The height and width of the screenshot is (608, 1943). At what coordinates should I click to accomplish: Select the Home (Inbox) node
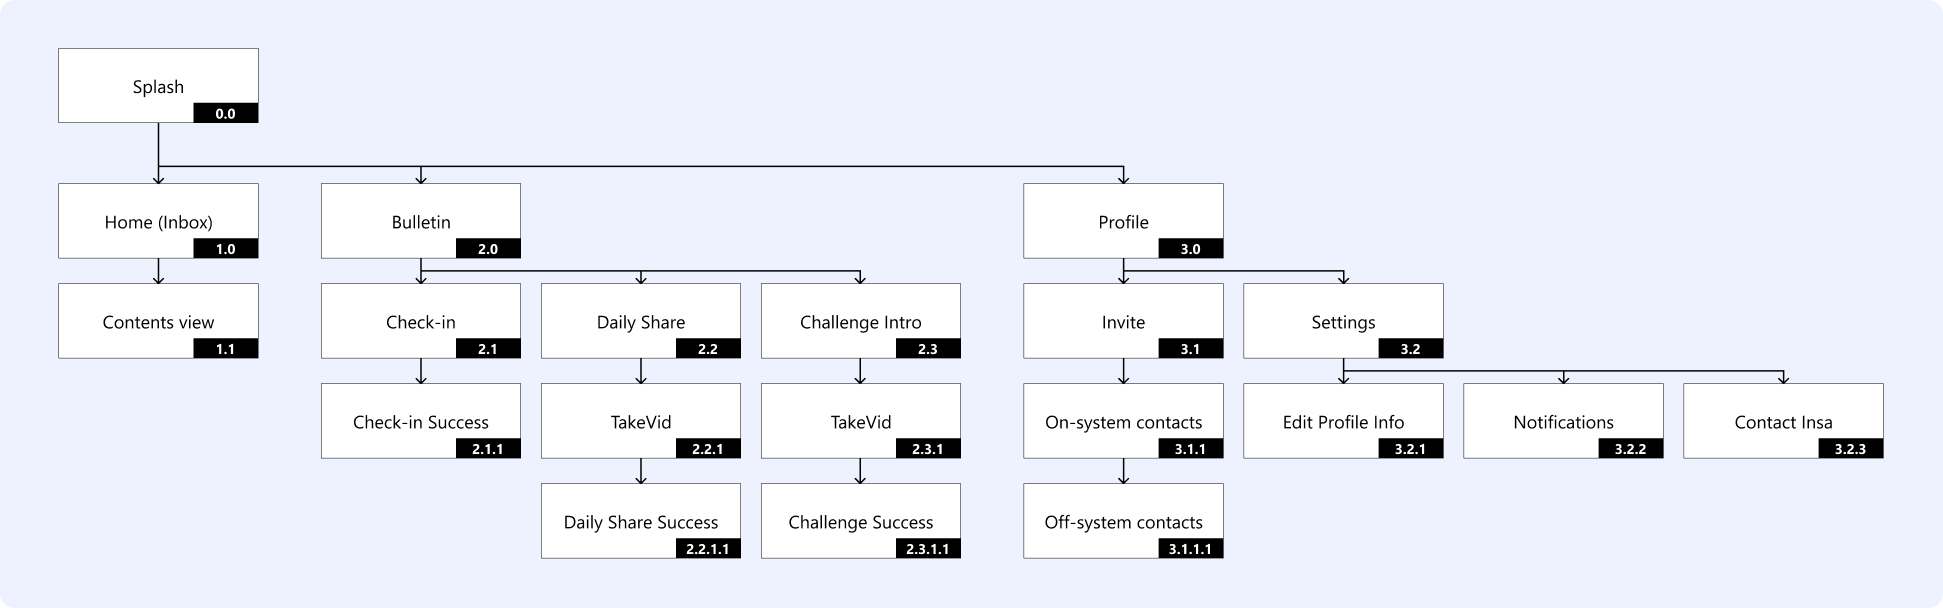click(158, 221)
